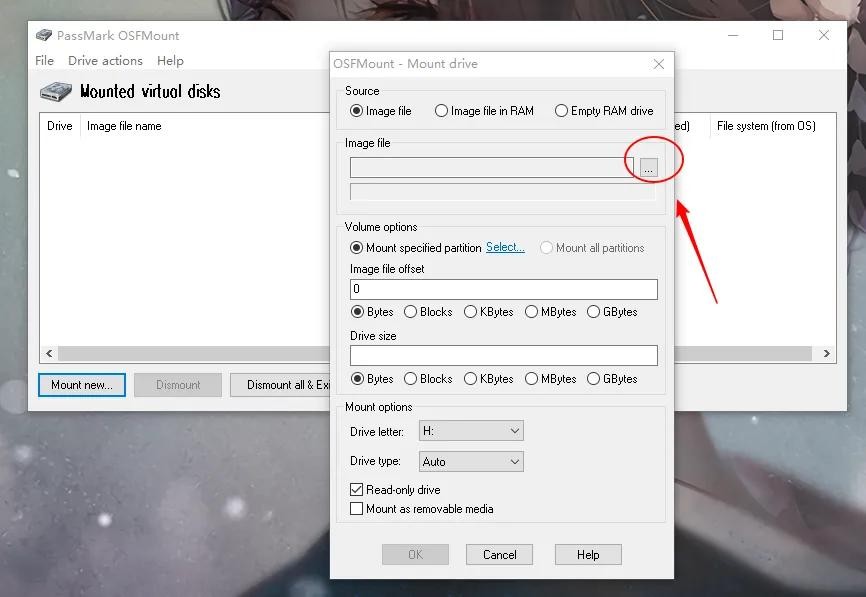Open the Drive actions menu
The width and height of the screenshot is (866, 597).
click(x=105, y=61)
